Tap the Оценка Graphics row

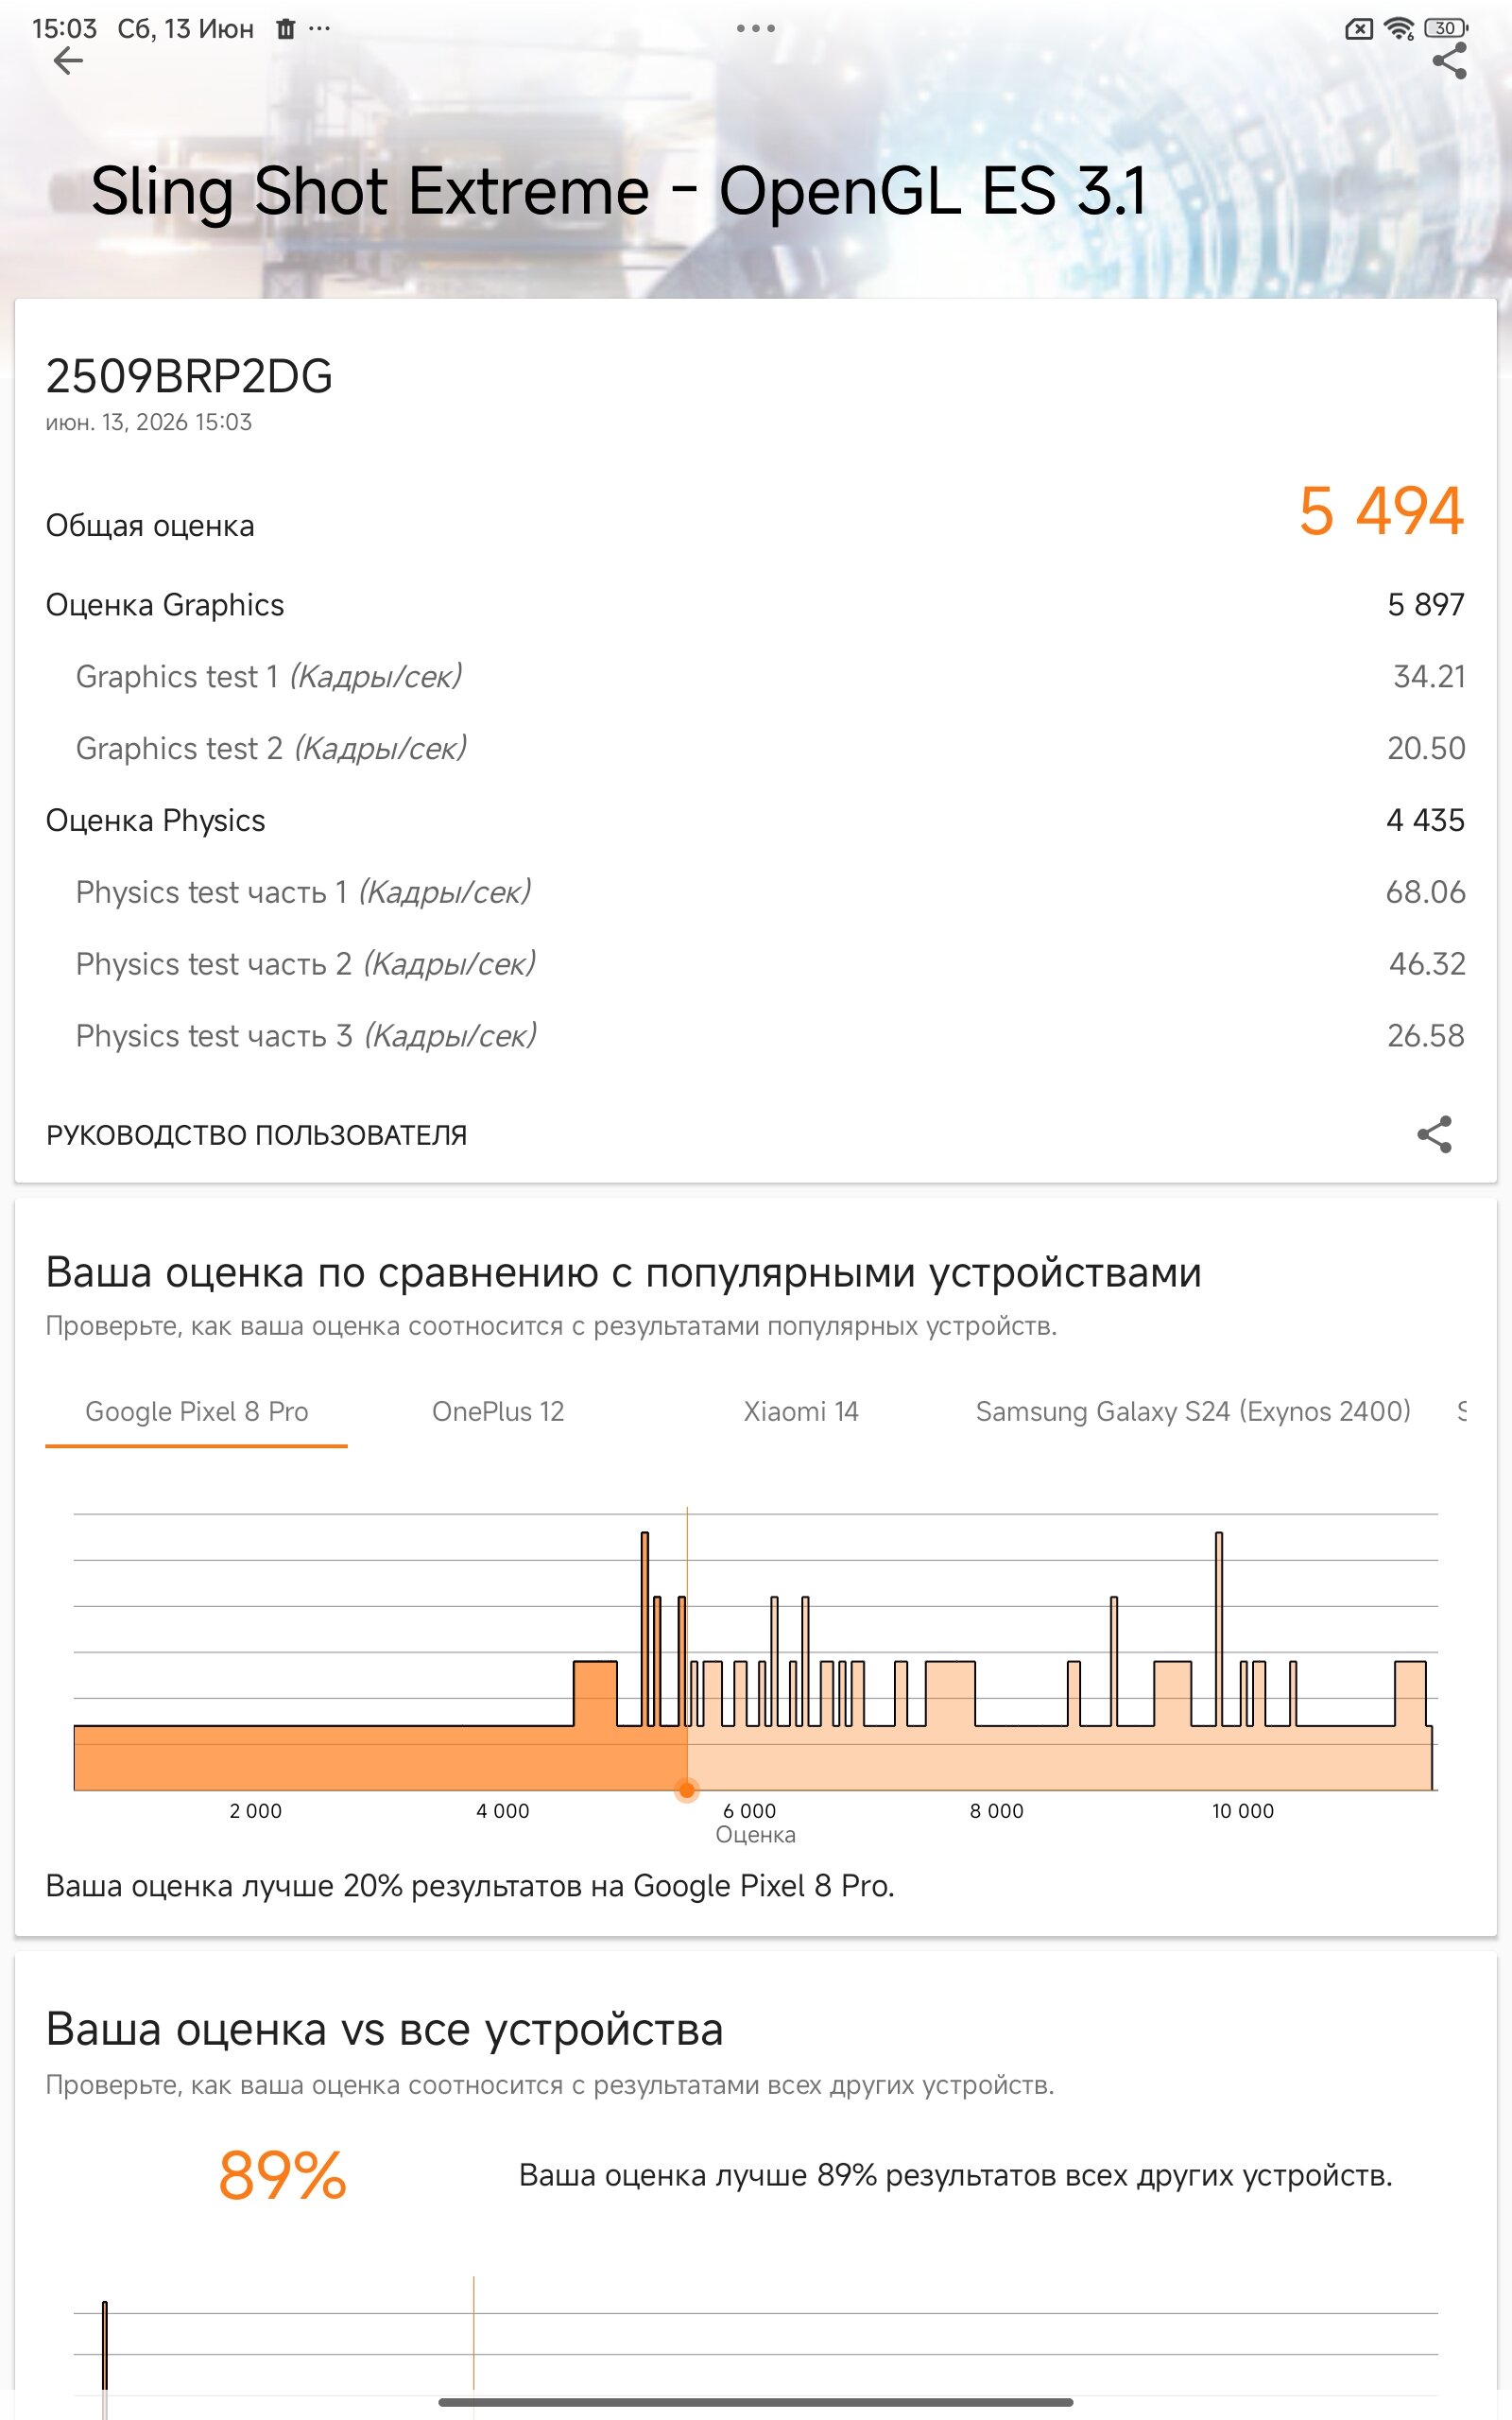coord(755,605)
